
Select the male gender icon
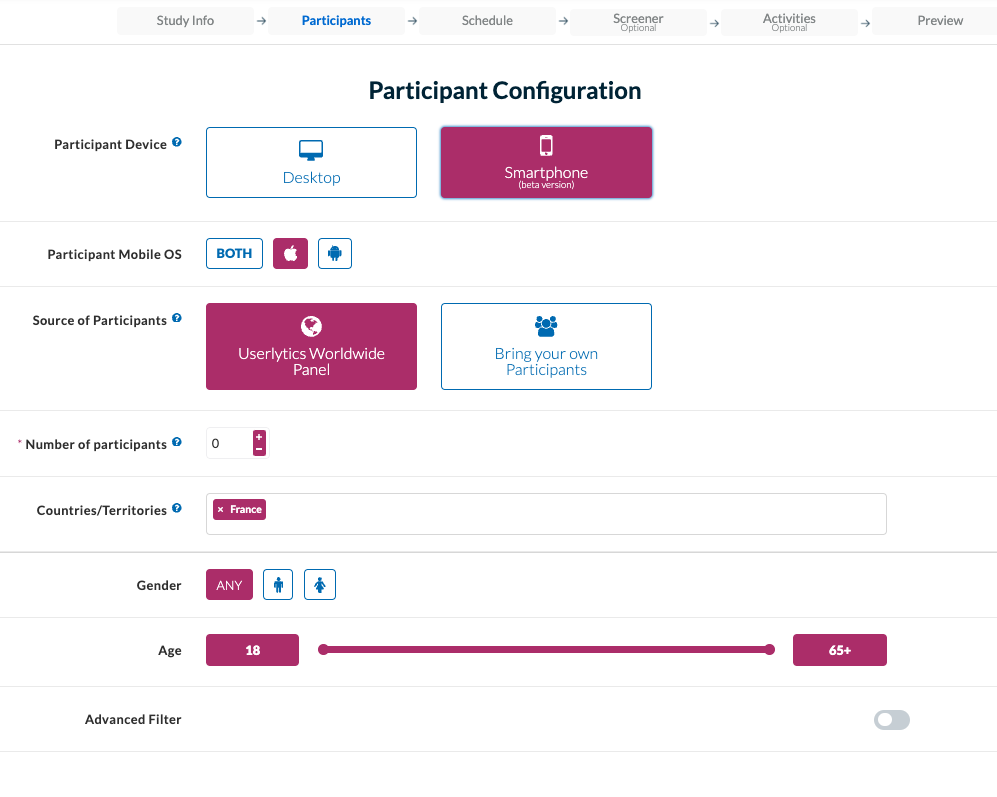pyautogui.click(x=278, y=584)
